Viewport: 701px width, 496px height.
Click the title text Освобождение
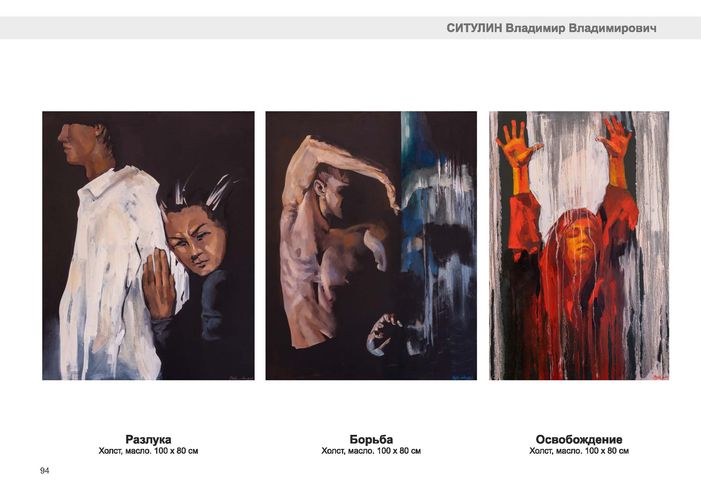coord(579,439)
